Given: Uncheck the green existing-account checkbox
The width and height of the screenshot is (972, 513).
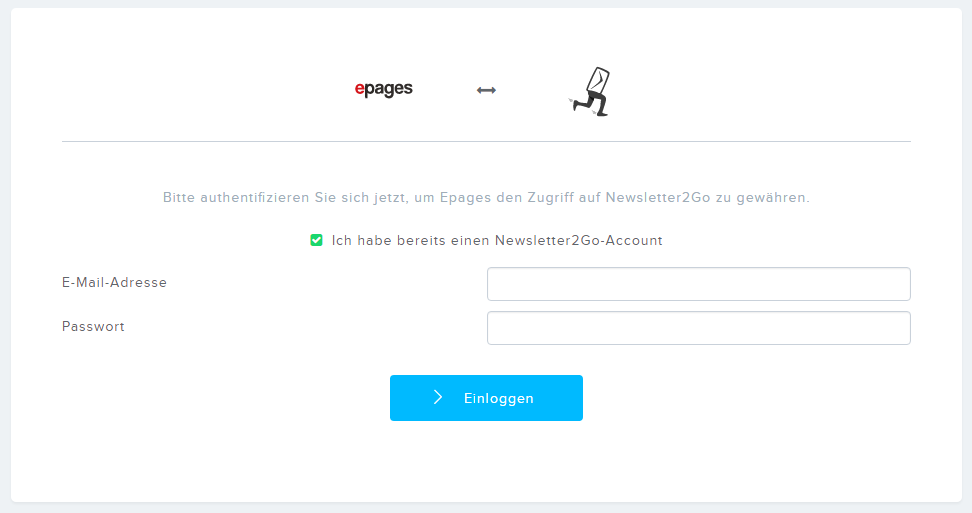Looking at the screenshot, I should [316, 240].
